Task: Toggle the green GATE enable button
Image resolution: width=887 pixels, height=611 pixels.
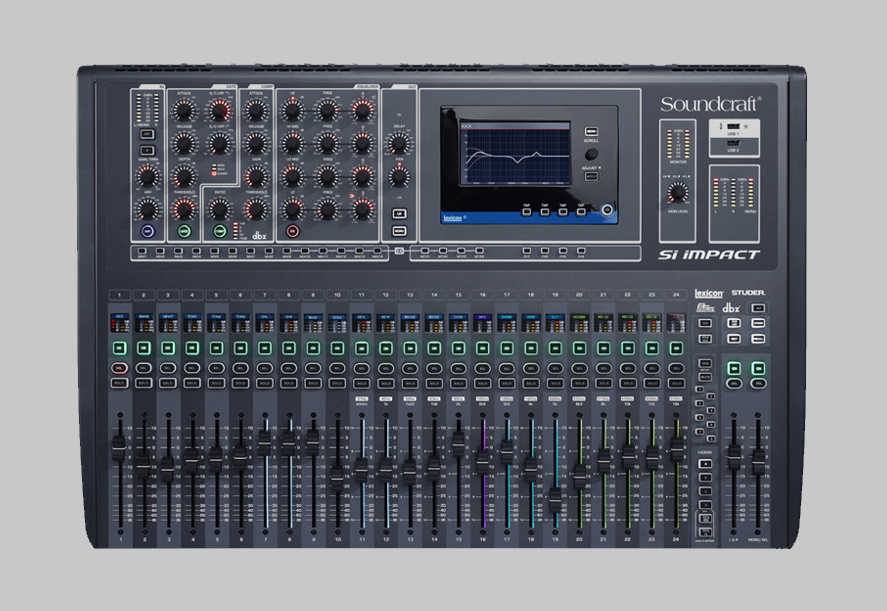Action: point(184,231)
